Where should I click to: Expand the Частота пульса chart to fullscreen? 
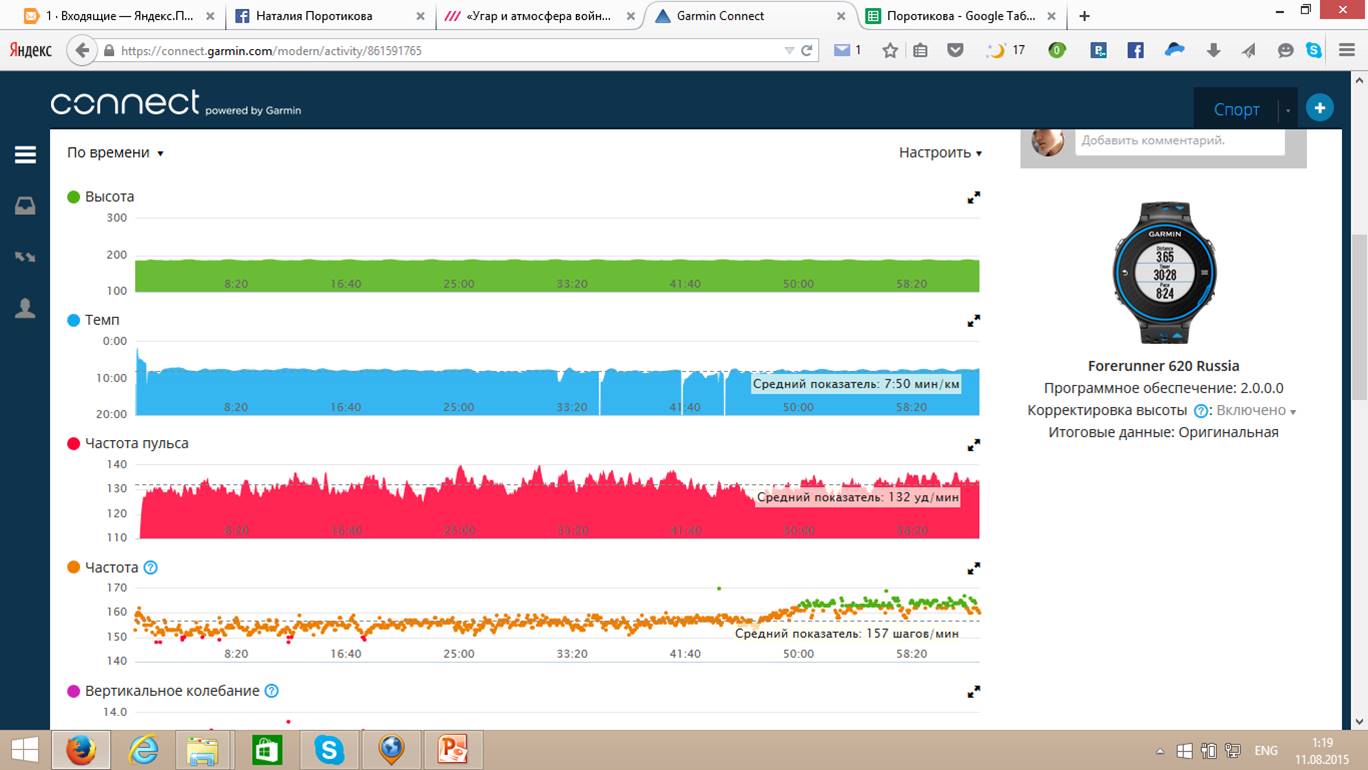pyautogui.click(x=973, y=445)
